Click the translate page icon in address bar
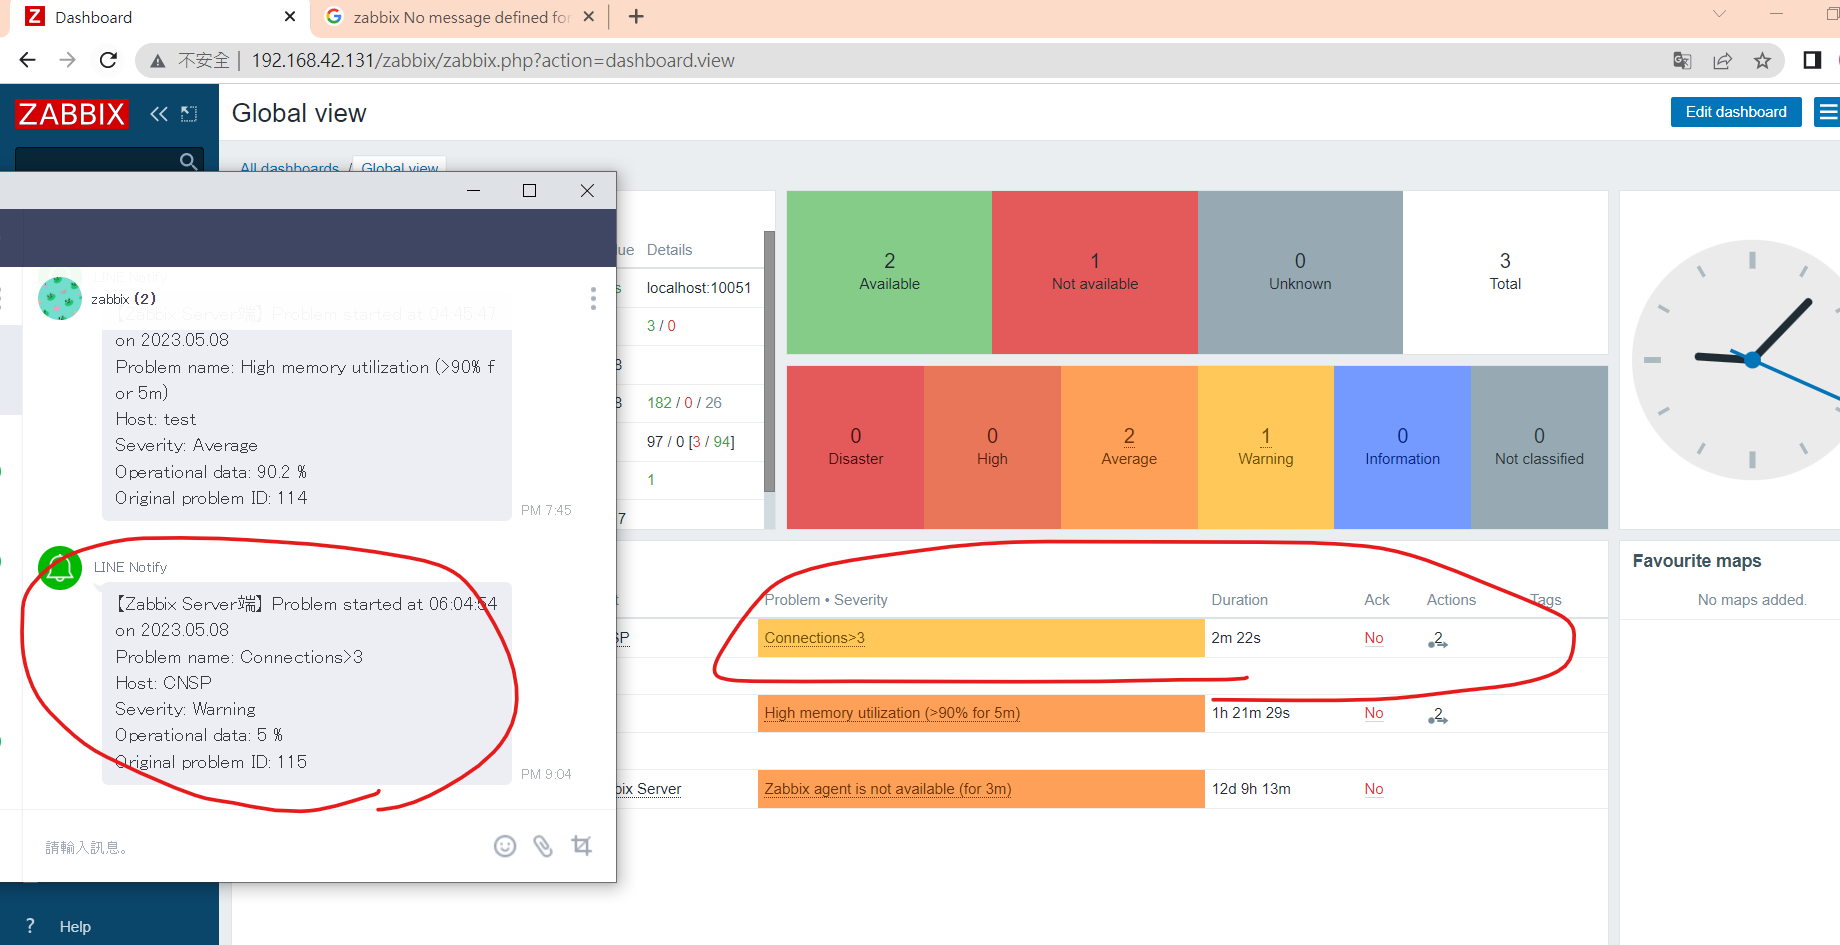This screenshot has width=1840, height=945. coord(1682,61)
